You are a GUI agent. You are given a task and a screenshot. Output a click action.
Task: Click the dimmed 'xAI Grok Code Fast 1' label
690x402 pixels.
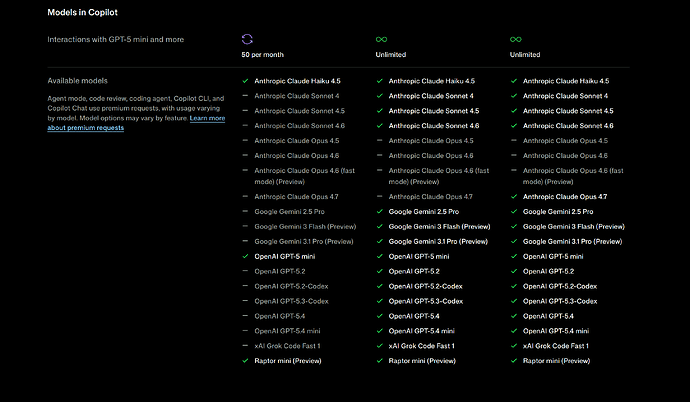click(287, 346)
